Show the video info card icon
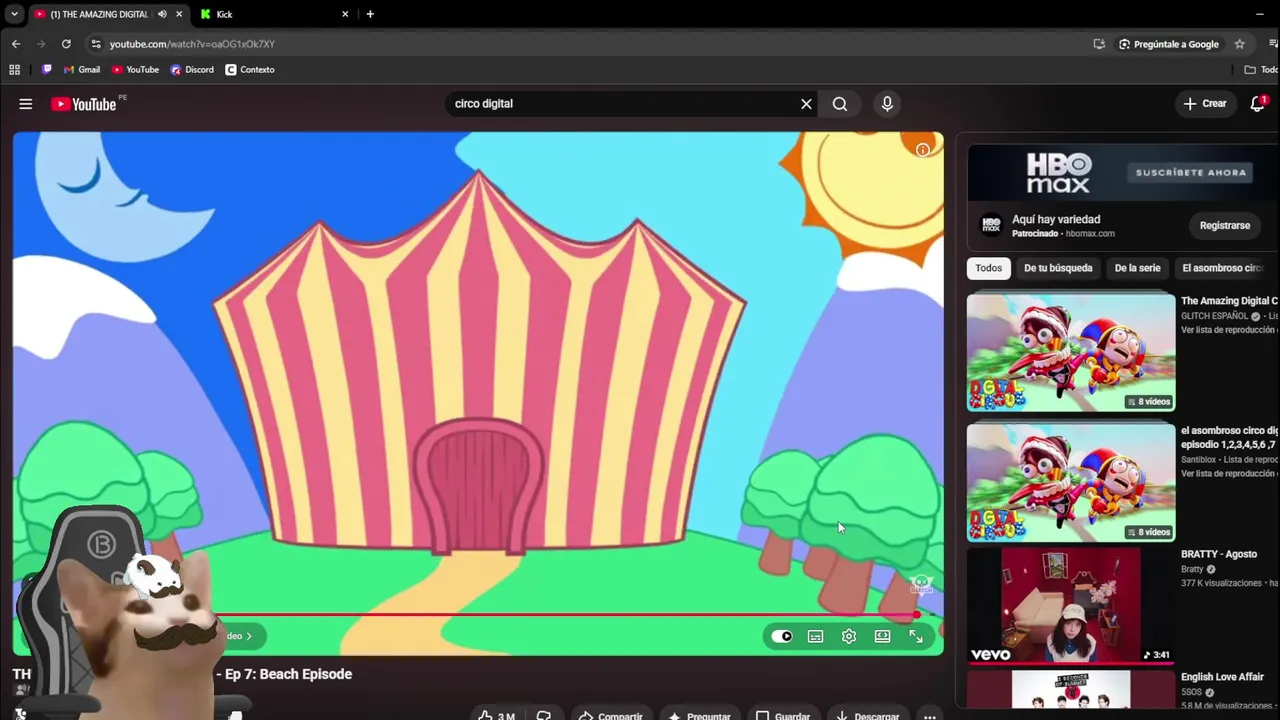Image resolution: width=1280 pixels, height=720 pixels. click(x=923, y=150)
